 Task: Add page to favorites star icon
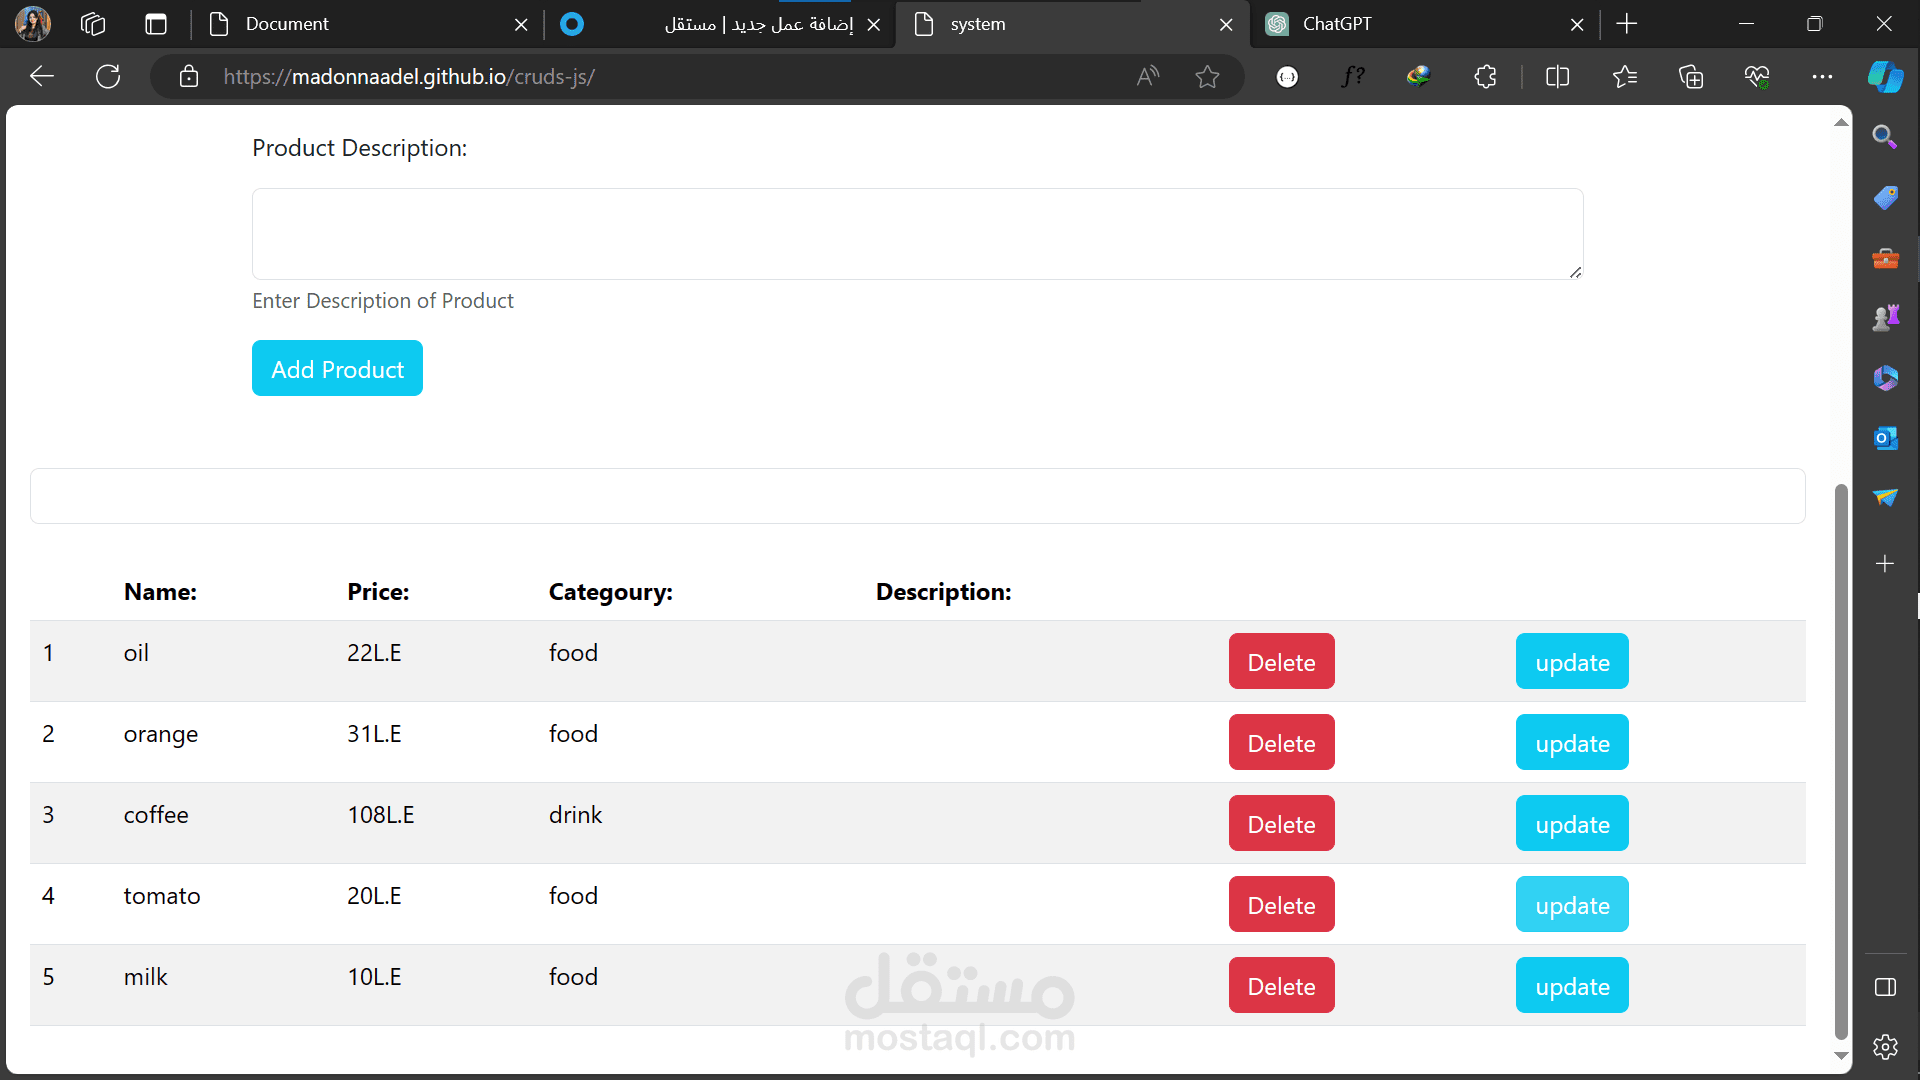pyautogui.click(x=1207, y=77)
